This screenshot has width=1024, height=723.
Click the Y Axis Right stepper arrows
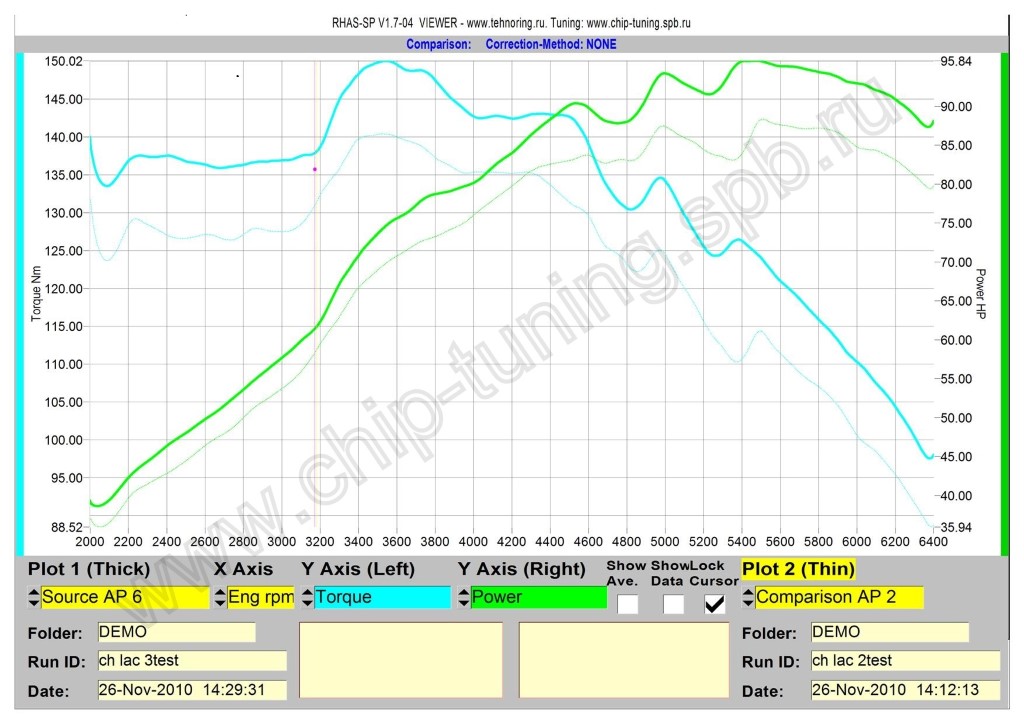[x=464, y=598]
